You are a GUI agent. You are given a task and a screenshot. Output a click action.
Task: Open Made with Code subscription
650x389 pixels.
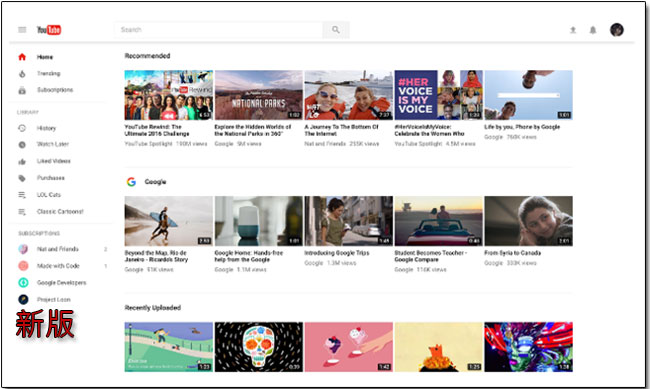point(58,266)
